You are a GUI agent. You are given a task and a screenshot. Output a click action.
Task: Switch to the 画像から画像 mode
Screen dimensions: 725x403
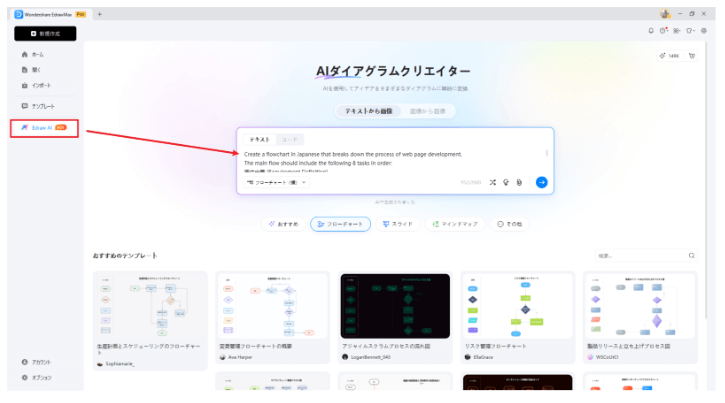coord(426,111)
